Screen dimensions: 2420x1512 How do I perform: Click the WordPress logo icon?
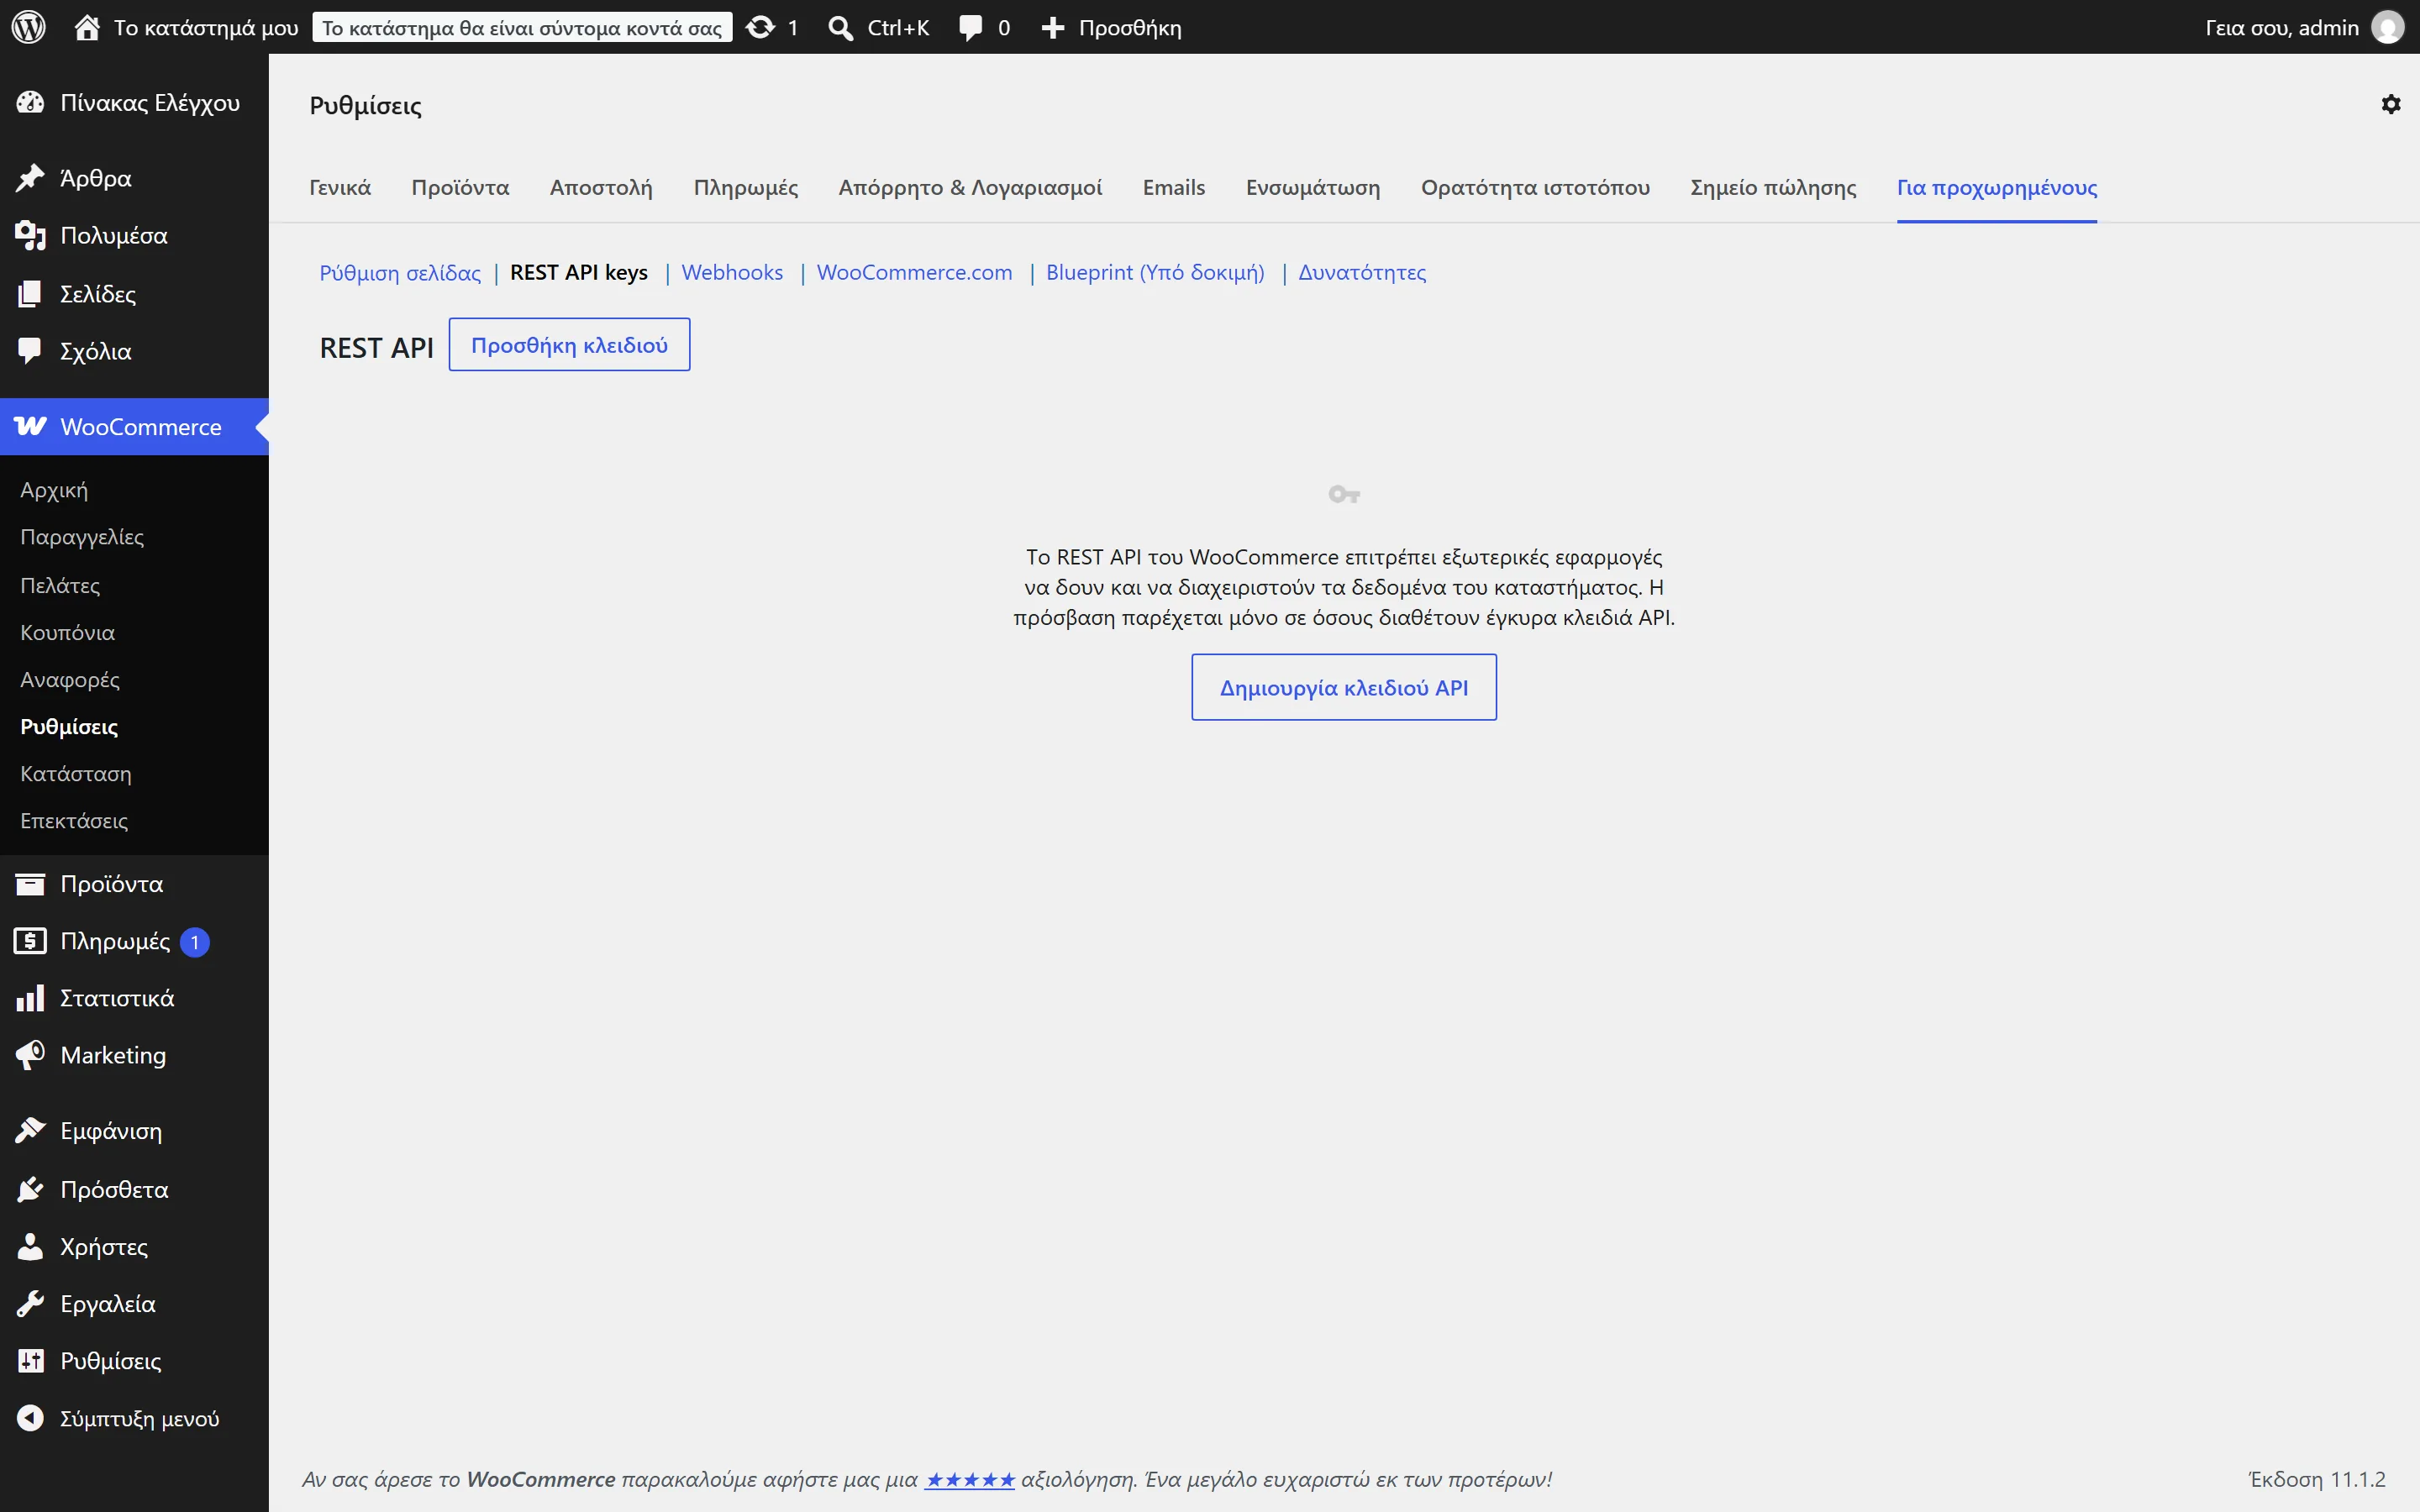point(29,27)
